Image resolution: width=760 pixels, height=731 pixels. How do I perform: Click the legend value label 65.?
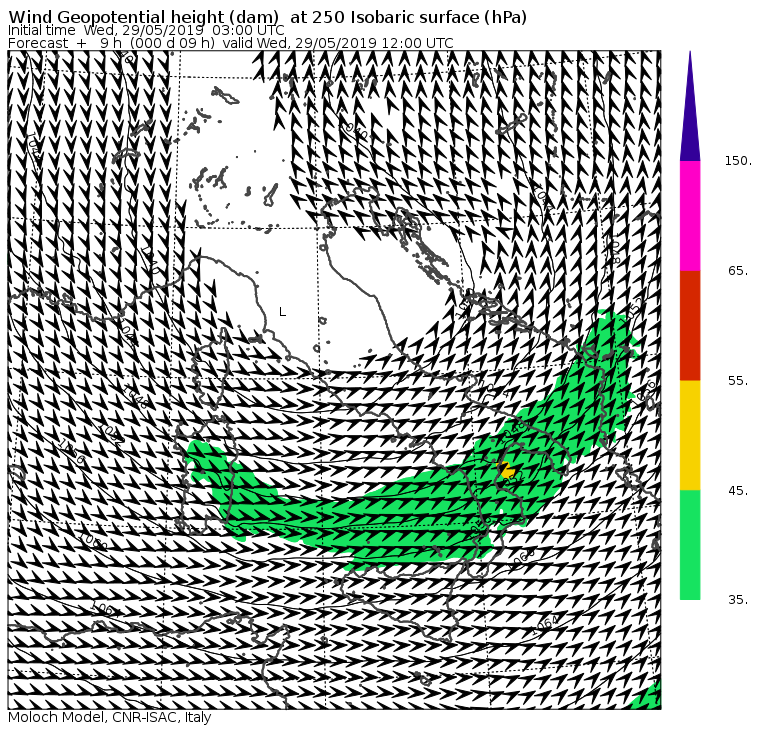(x=740, y=270)
